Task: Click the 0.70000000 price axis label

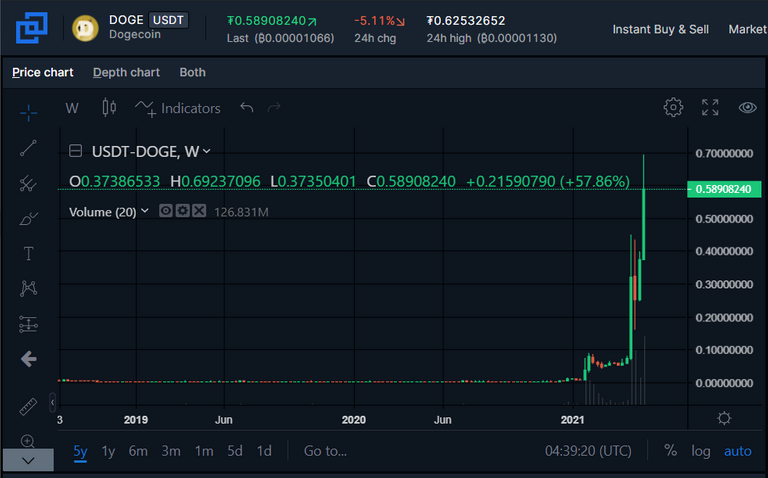Action: 724,154
